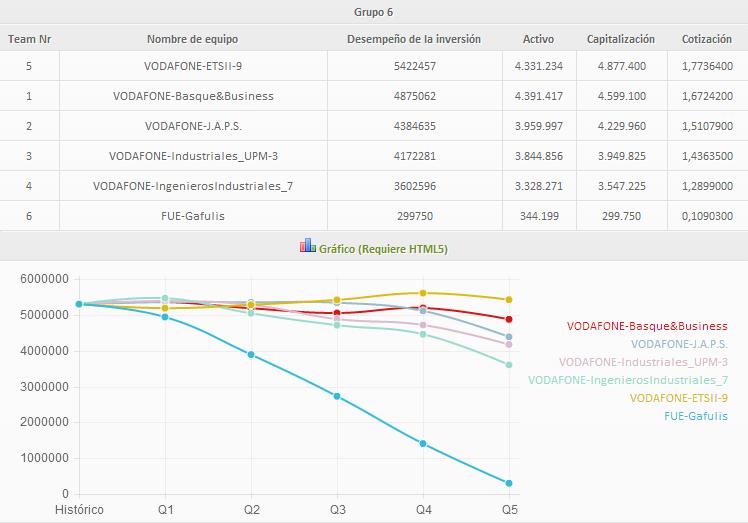Viewport: 748px width, 523px height.
Task: Click Activo value 344.199
Action: [539, 216]
